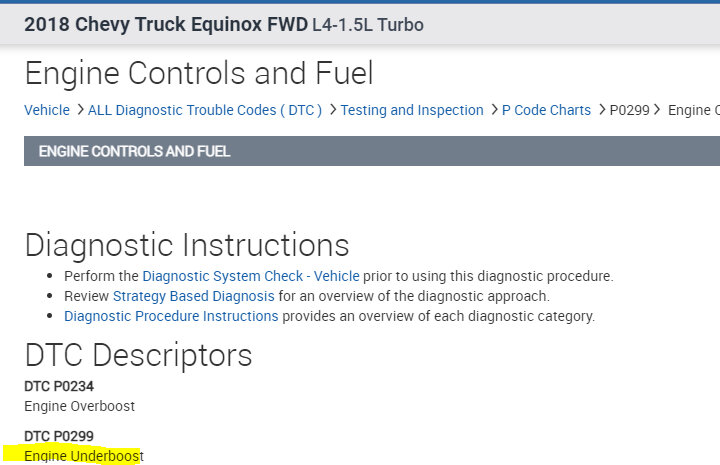Click the highlighted Engine Underboost text

[84, 456]
